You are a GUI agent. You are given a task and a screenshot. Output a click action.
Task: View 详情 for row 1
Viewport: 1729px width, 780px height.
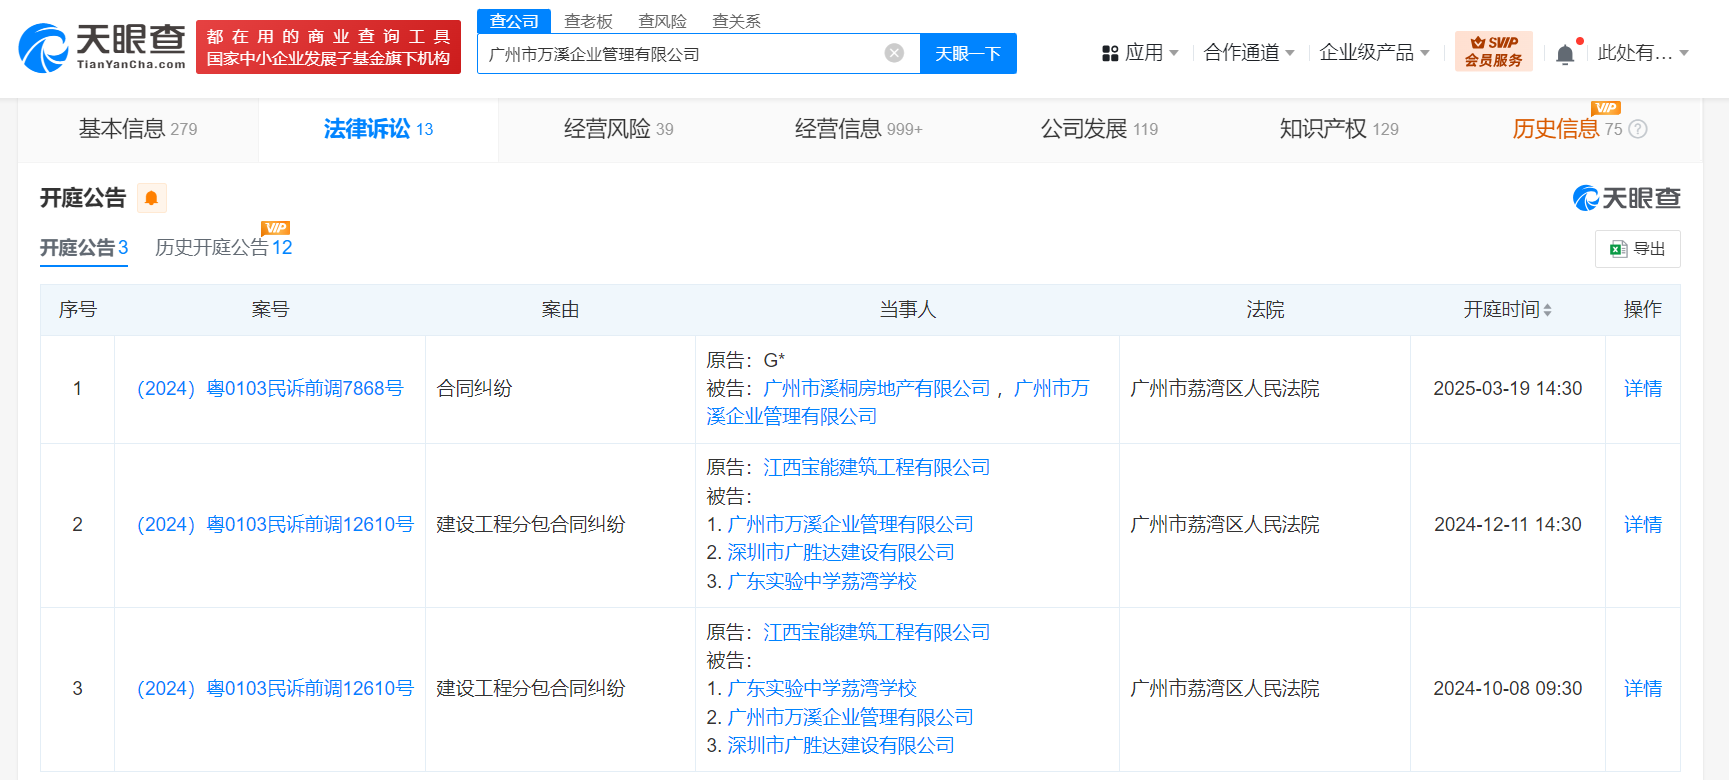click(x=1643, y=388)
